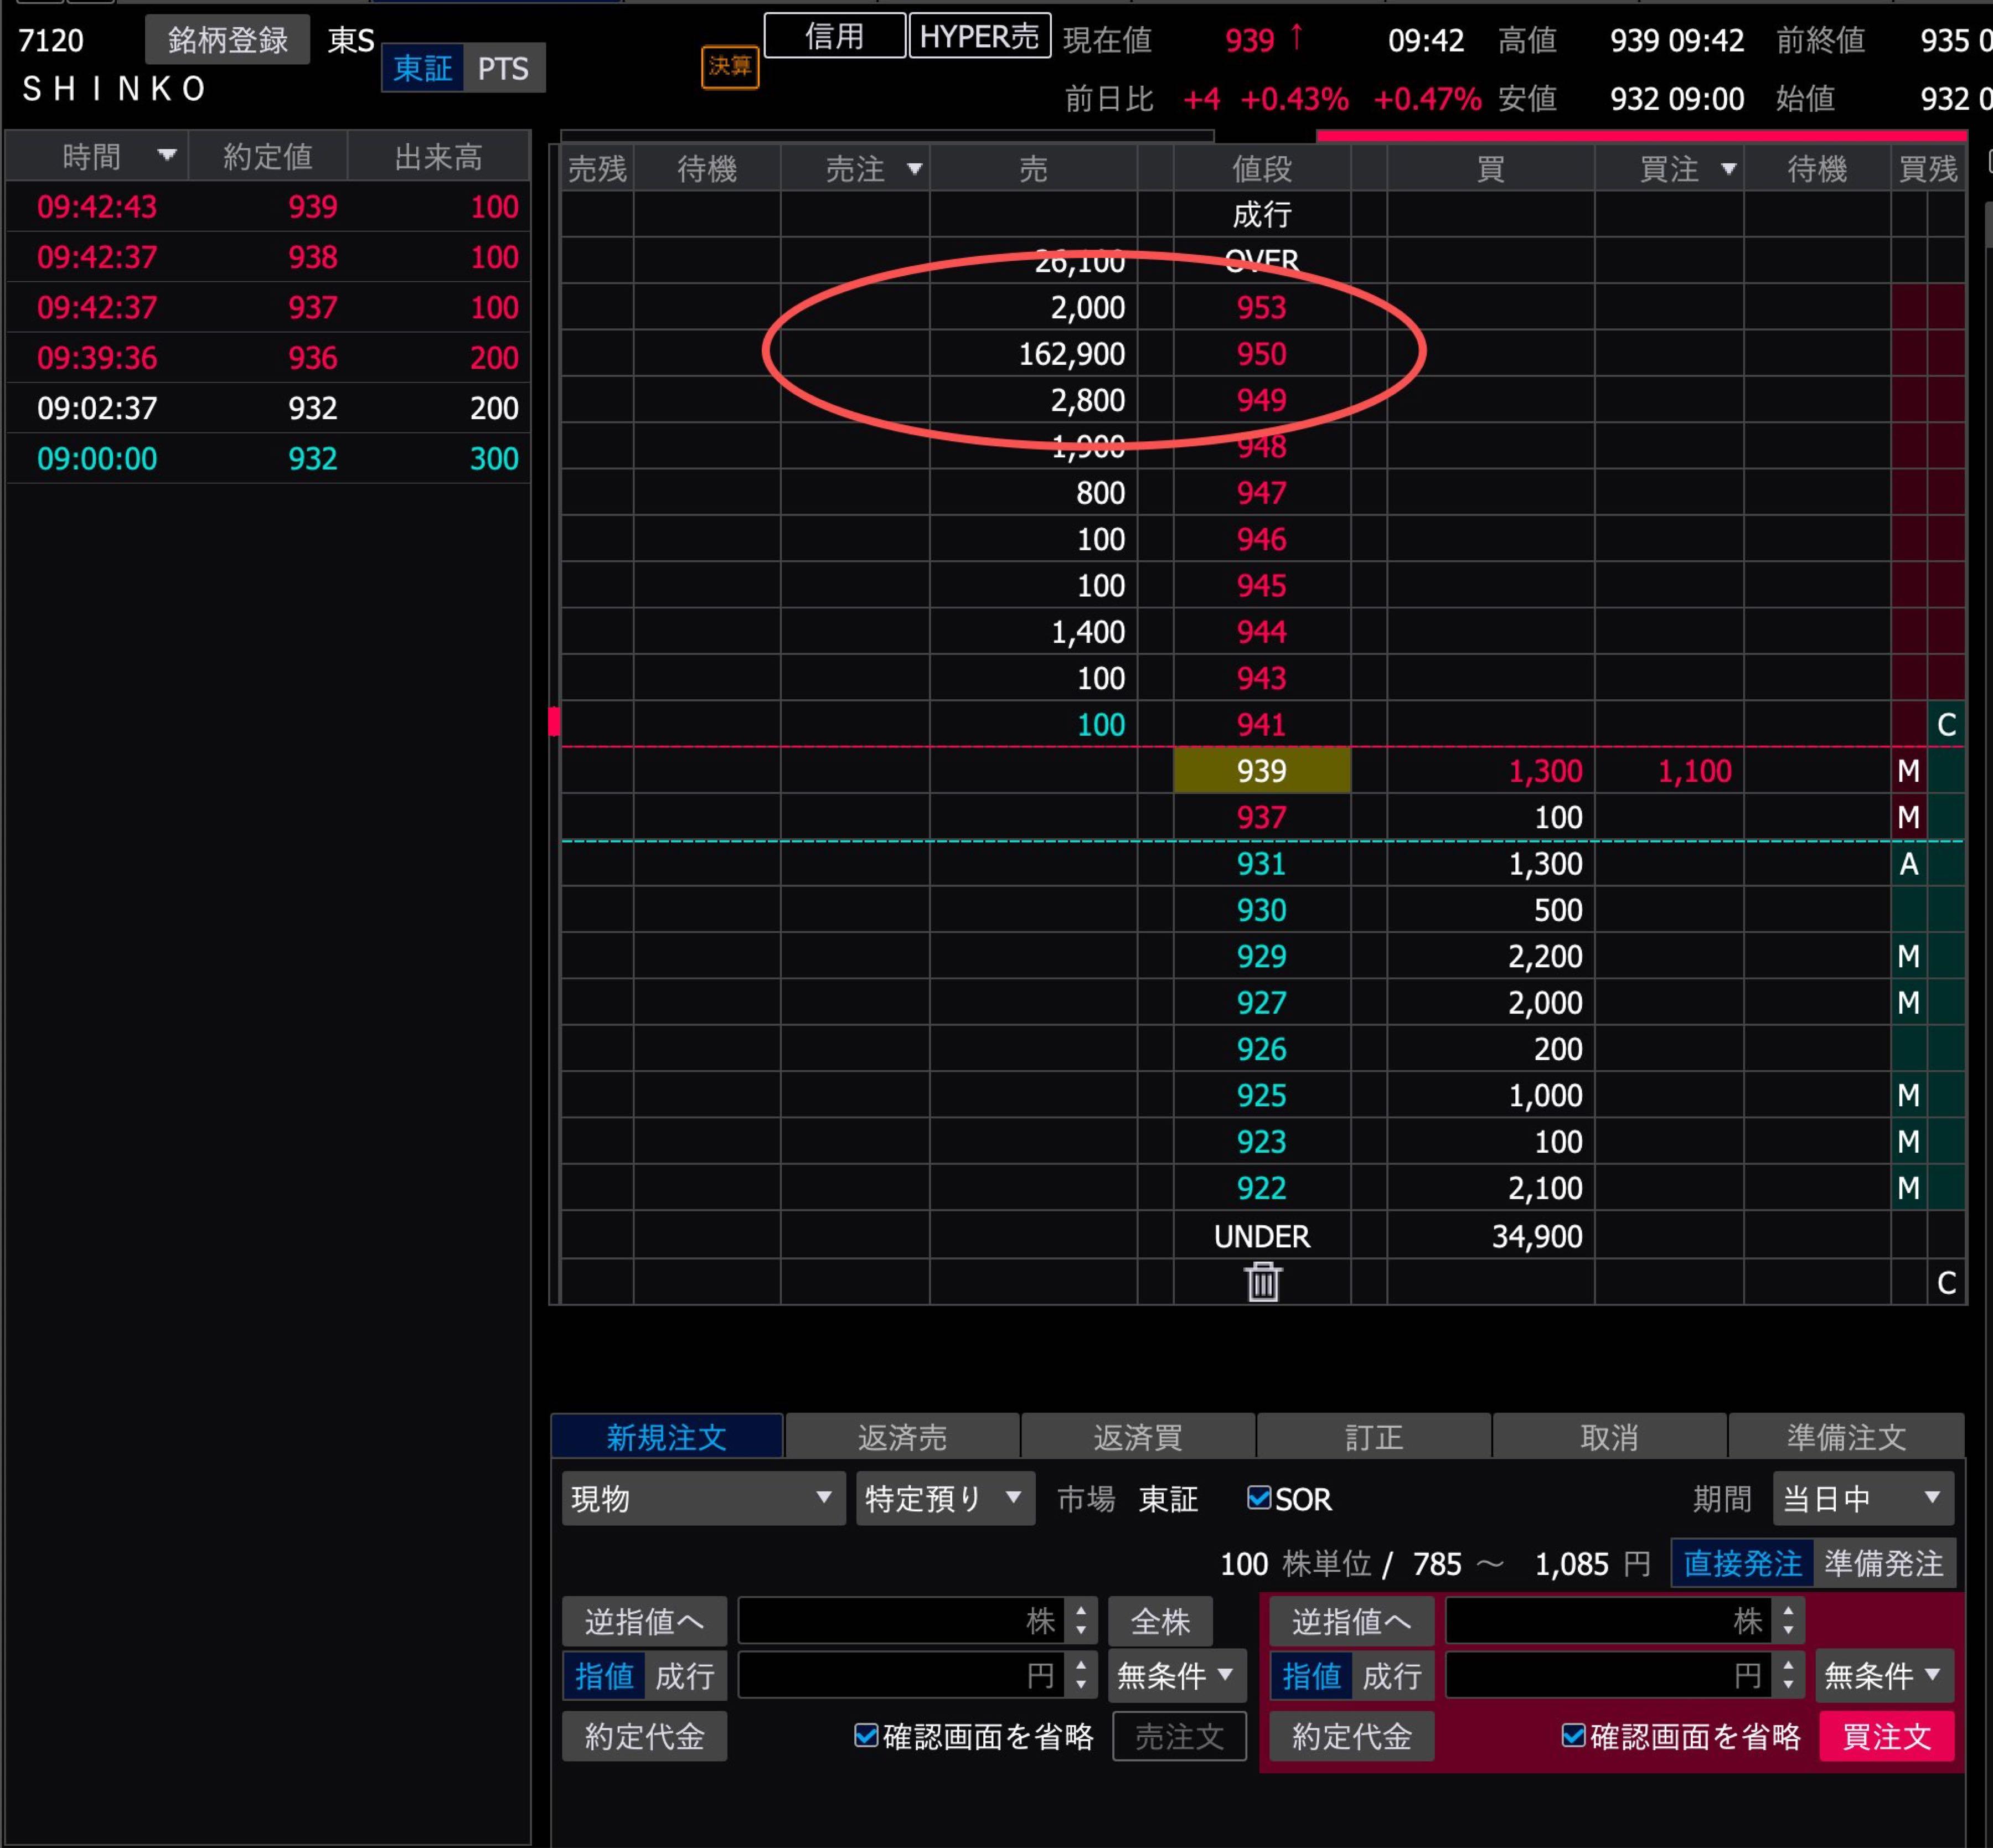This screenshot has height=1848, width=1993.
Task: Toggle 確認画面を省略 checkbox next to 売注文
Action: pyautogui.click(x=866, y=1736)
